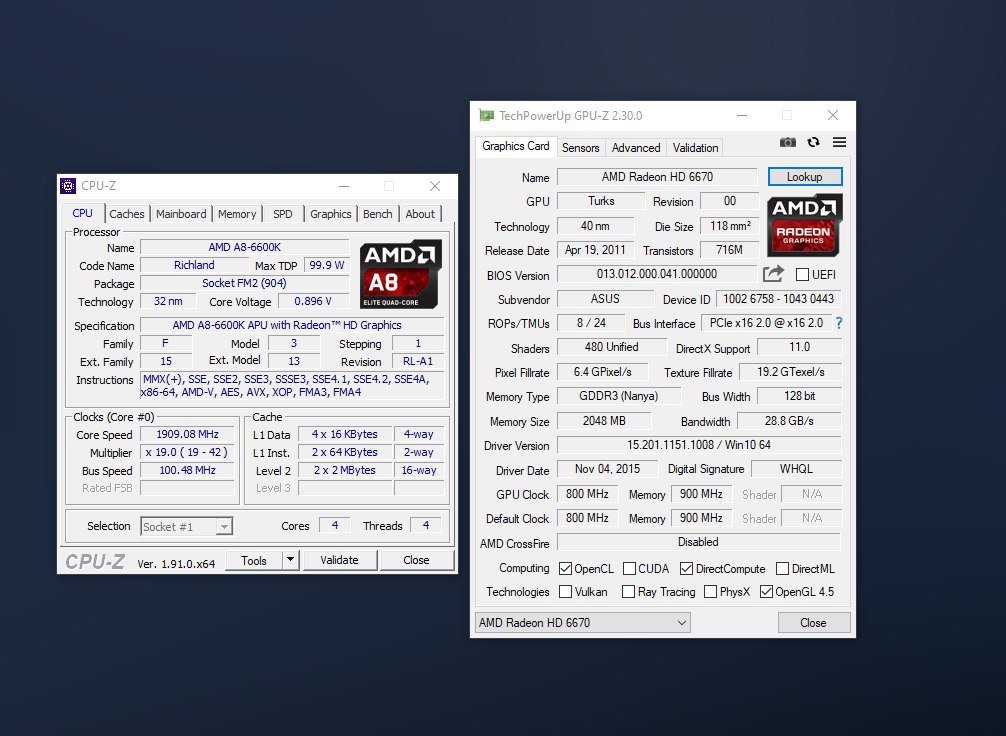The width and height of the screenshot is (1006, 736).
Task: Toggle the PhysX checkbox
Action: tap(710, 592)
